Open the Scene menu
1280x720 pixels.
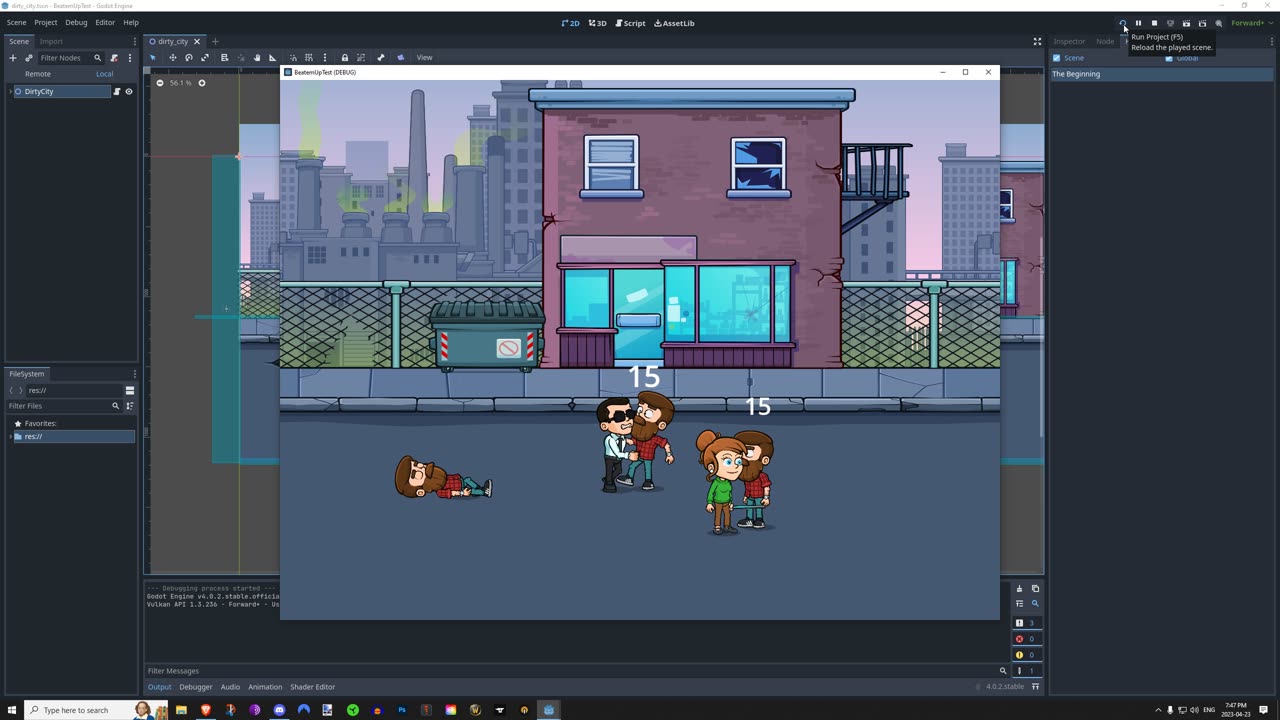point(17,22)
